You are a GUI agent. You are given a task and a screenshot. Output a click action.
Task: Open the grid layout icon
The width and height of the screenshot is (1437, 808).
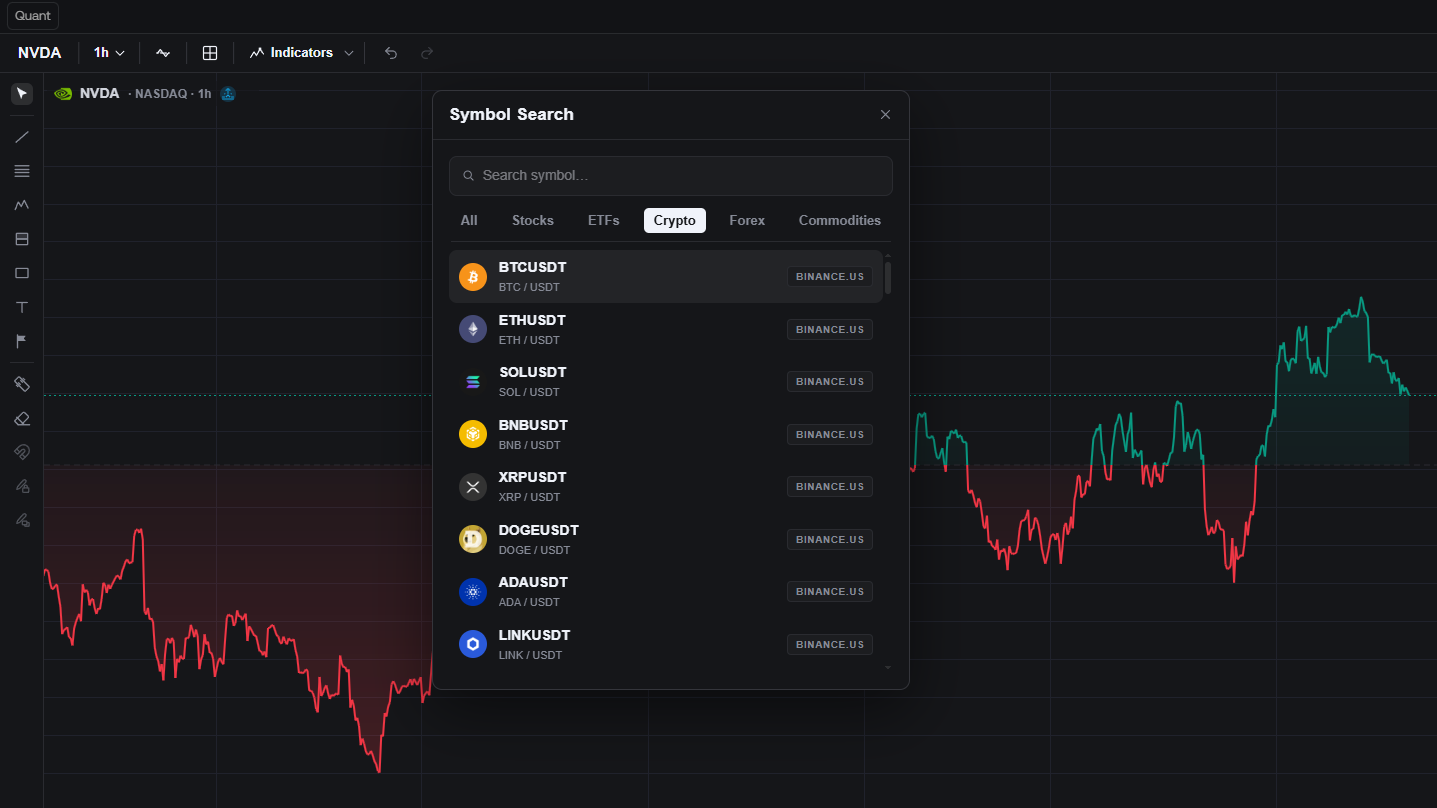(x=210, y=53)
